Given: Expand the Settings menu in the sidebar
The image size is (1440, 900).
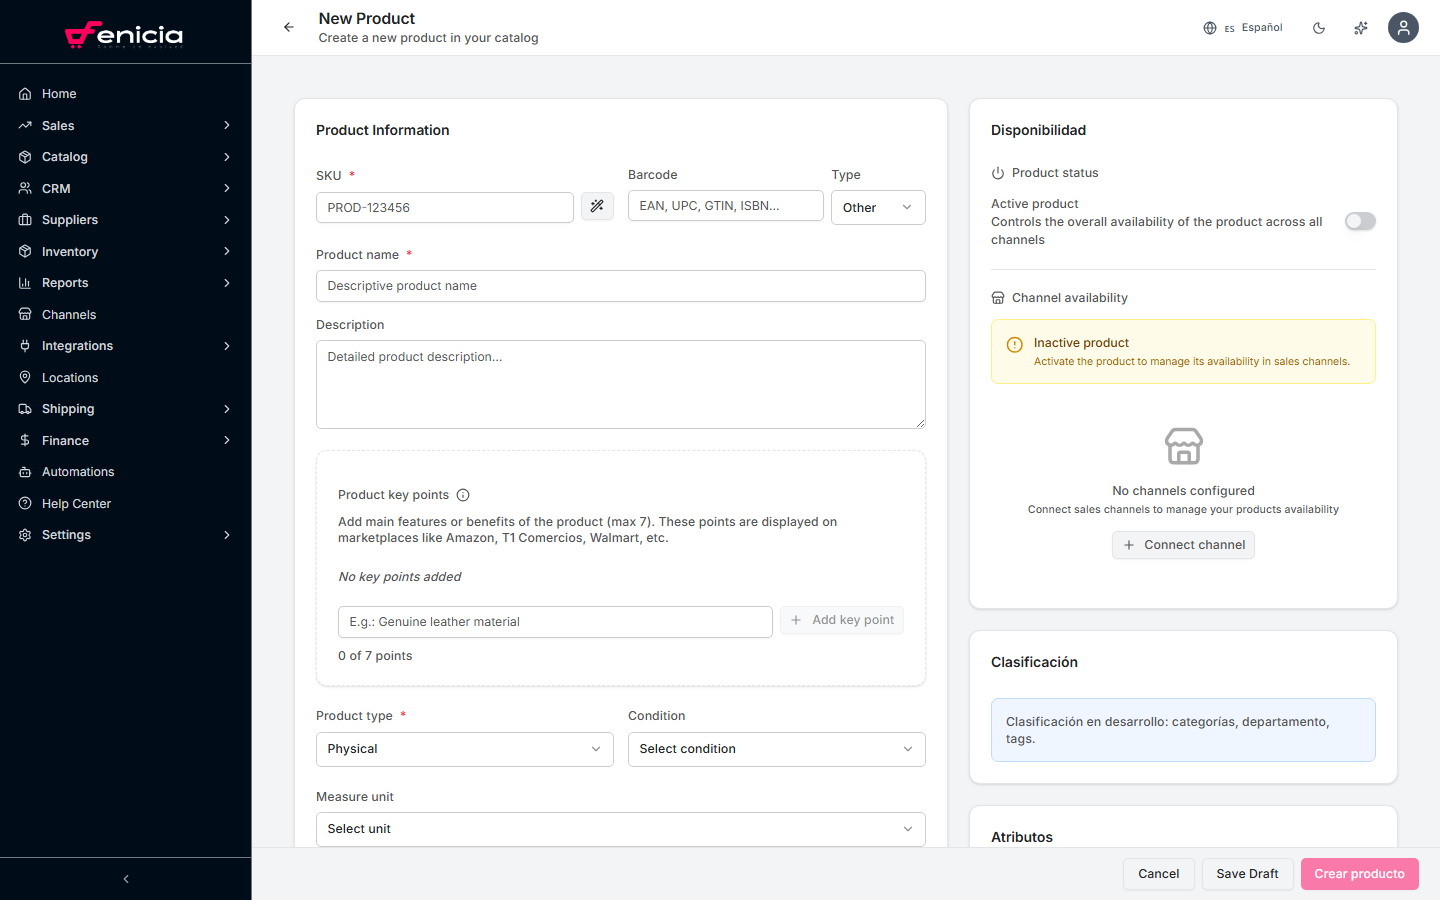Looking at the screenshot, I should (66, 534).
